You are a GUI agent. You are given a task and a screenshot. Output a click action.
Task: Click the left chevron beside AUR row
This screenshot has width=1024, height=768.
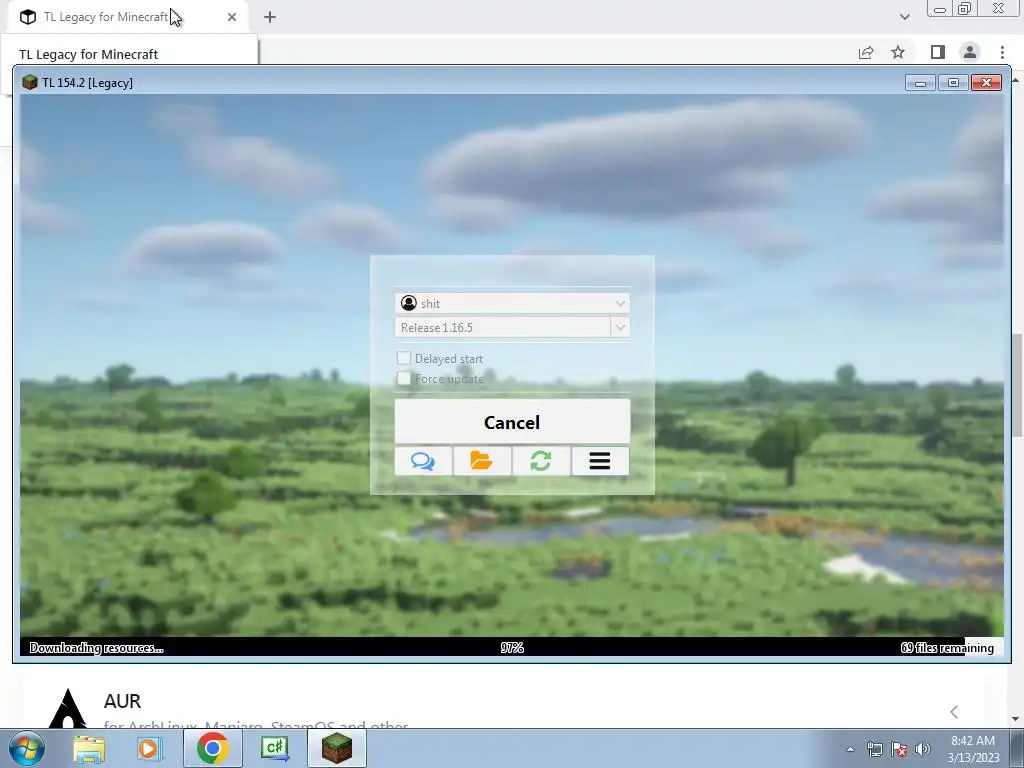954,712
